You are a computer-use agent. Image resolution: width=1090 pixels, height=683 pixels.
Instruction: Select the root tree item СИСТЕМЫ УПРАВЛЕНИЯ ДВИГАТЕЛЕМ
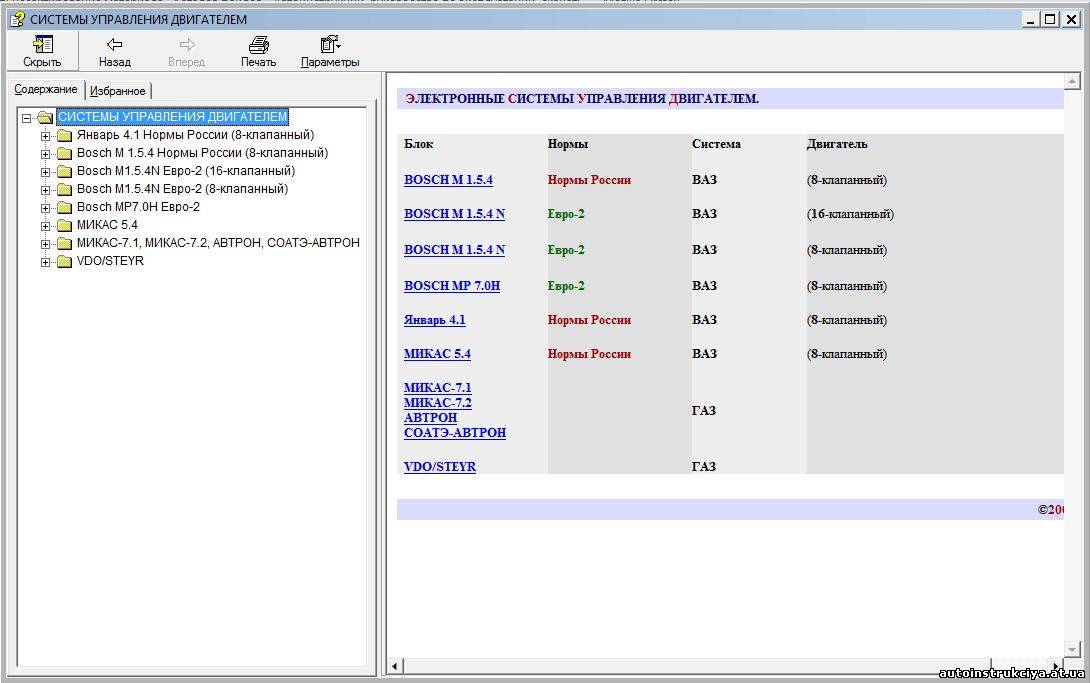tap(172, 117)
